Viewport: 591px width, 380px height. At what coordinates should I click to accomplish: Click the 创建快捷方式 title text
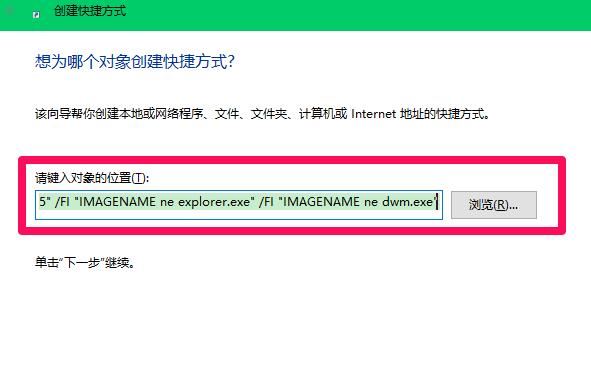pos(90,11)
